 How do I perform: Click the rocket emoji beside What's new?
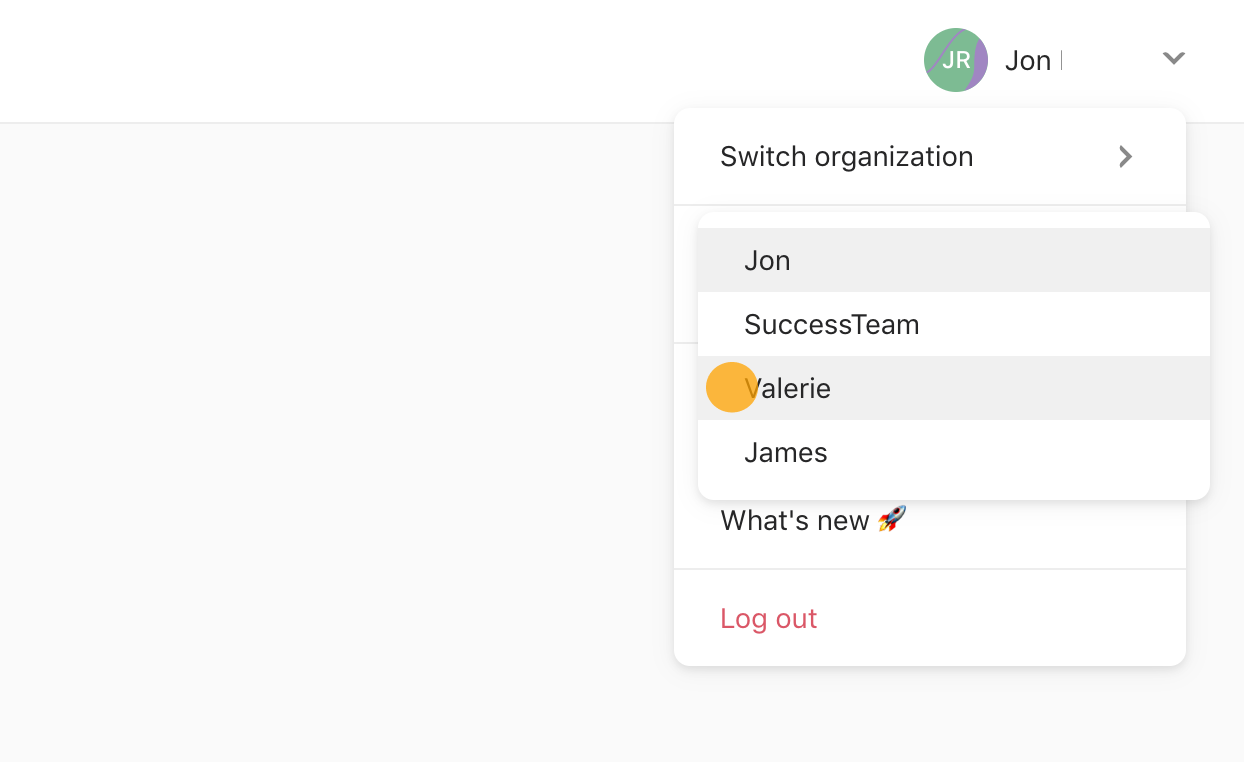892,519
